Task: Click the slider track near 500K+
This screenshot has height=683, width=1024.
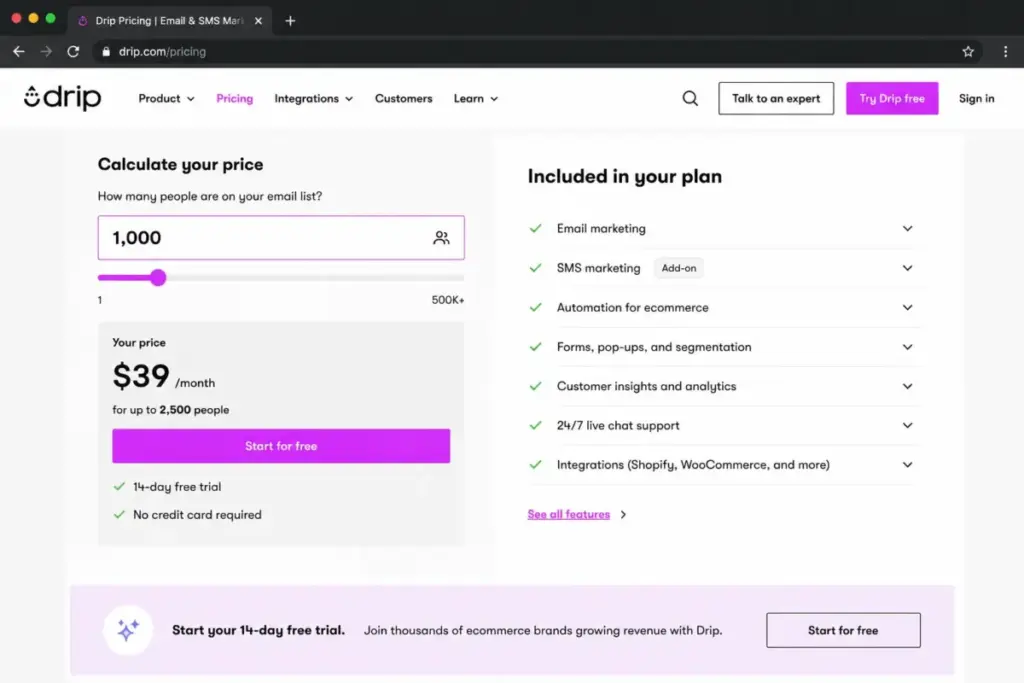Action: (x=457, y=278)
